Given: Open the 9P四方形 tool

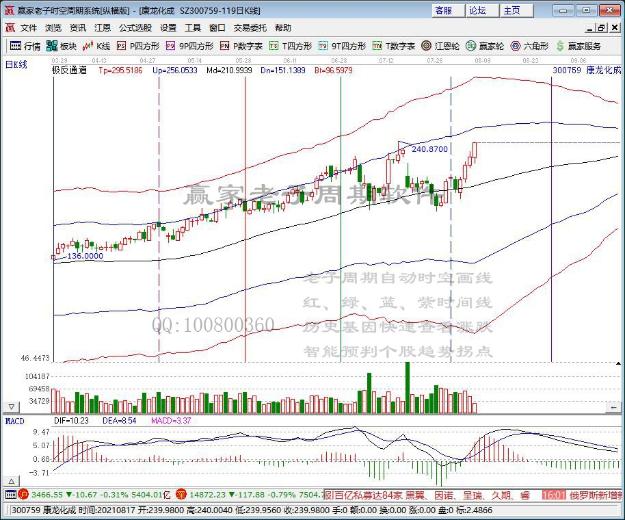Looking at the screenshot, I should (x=189, y=46).
